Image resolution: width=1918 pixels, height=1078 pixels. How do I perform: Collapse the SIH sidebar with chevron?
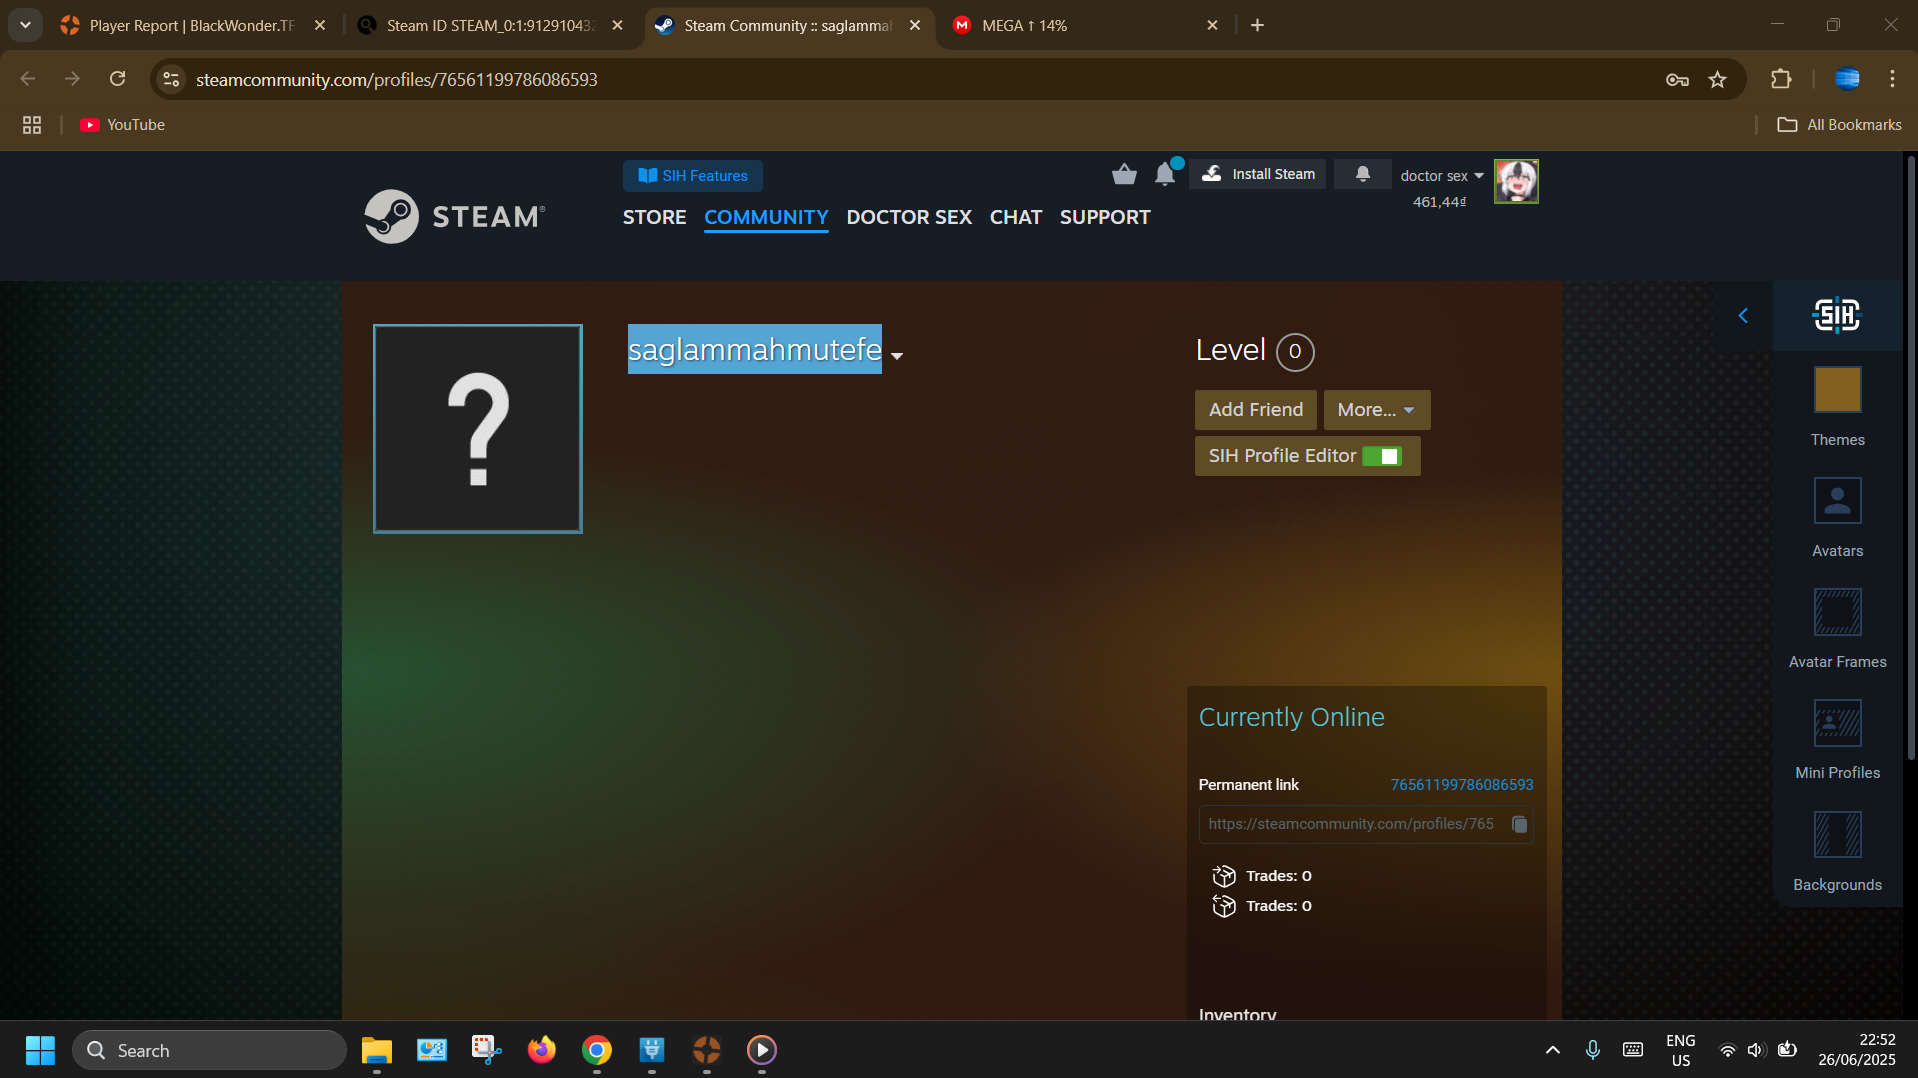point(1743,316)
